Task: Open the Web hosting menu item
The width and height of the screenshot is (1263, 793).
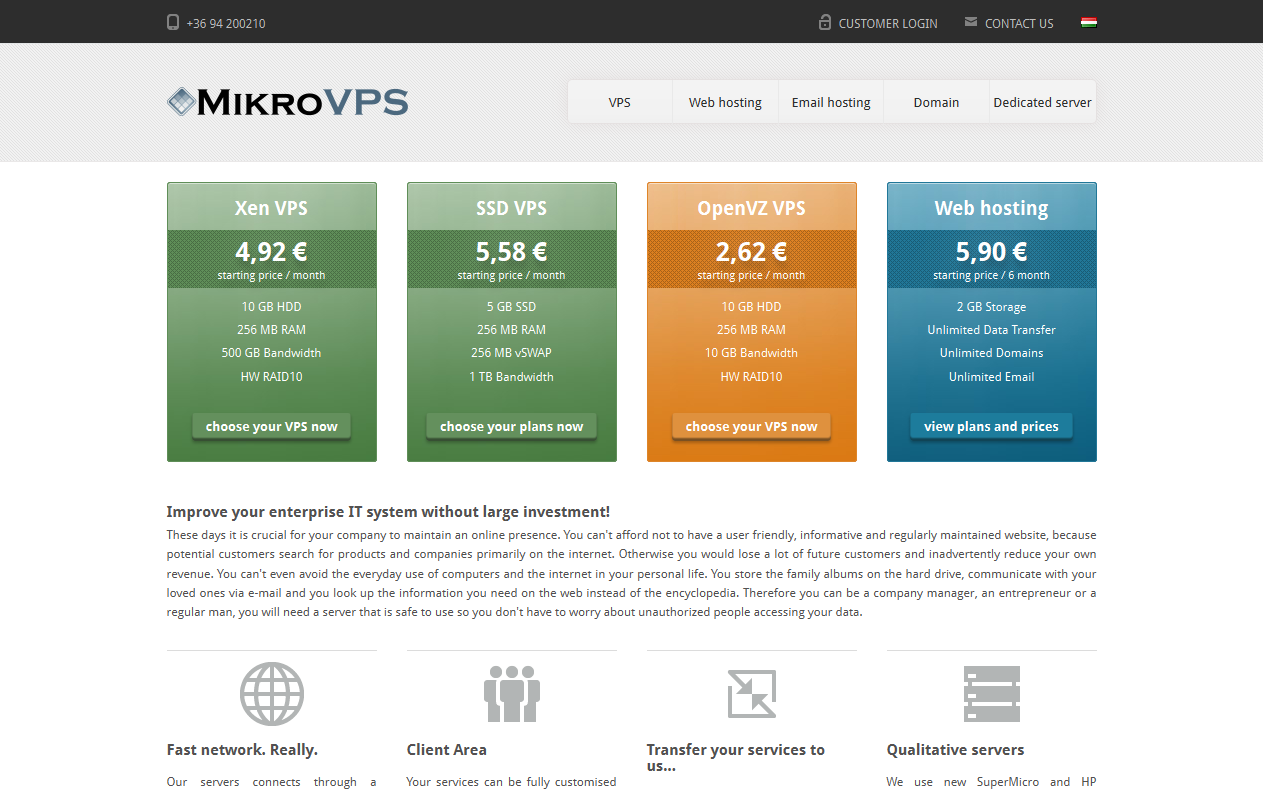Action: [725, 102]
